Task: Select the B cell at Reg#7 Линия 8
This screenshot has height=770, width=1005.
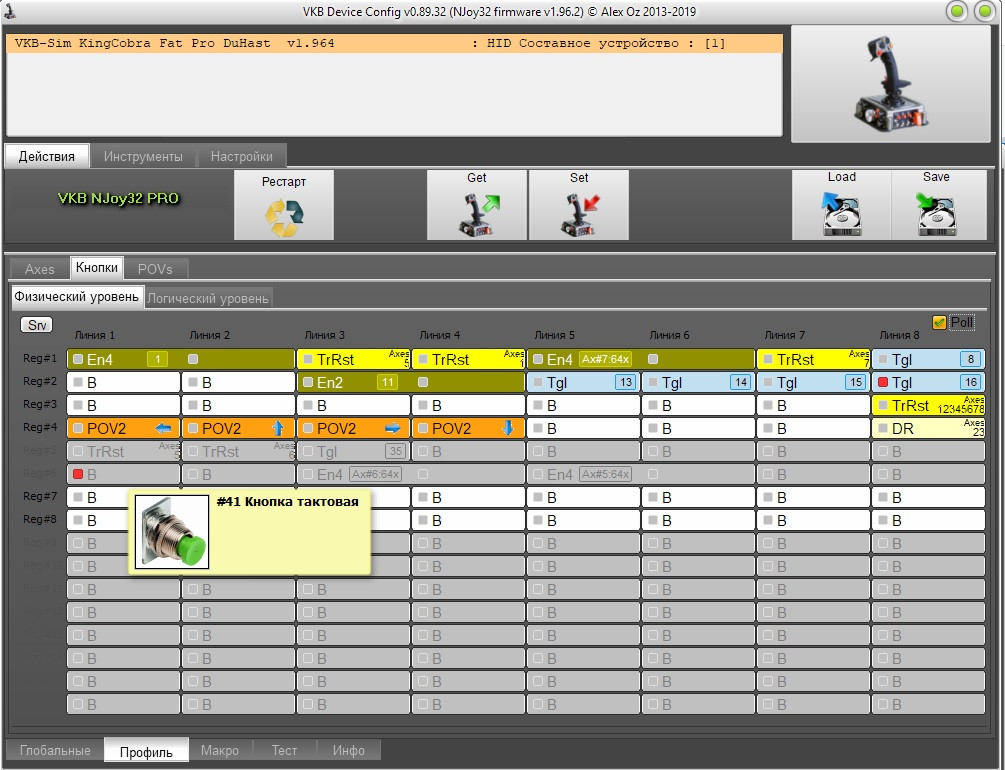Action: (x=929, y=498)
